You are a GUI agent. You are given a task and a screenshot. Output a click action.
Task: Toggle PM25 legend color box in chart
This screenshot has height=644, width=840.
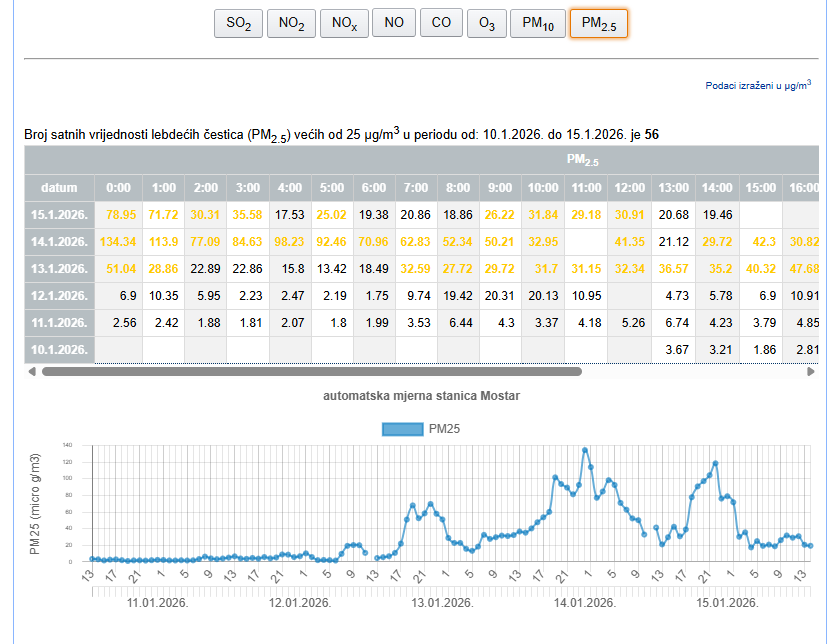402,429
